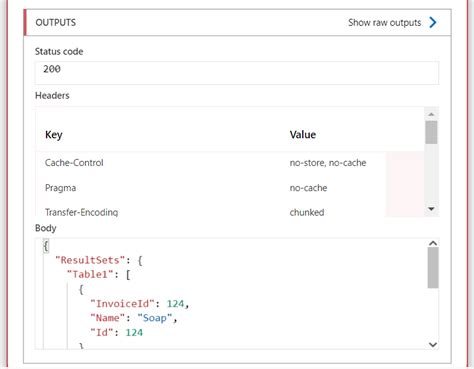Click the Body panel scroll-up chevron
474x369 pixels.
click(x=433, y=243)
